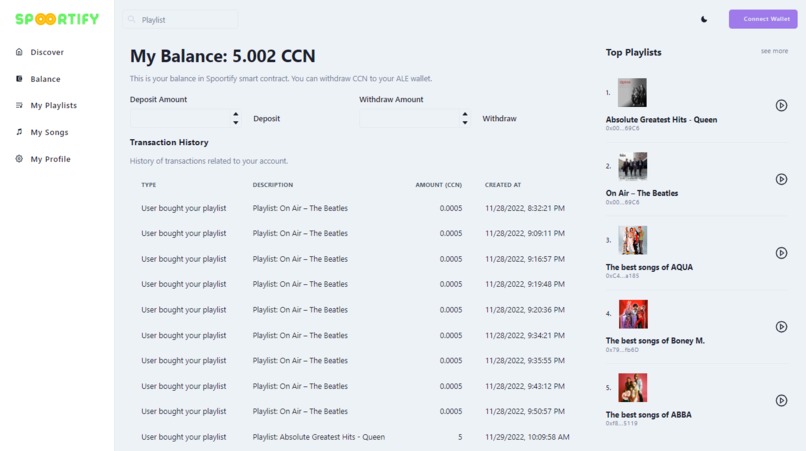Open the ABBA album cover thumbnail
The width and height of the screenshot is (806, 451).
632,388
